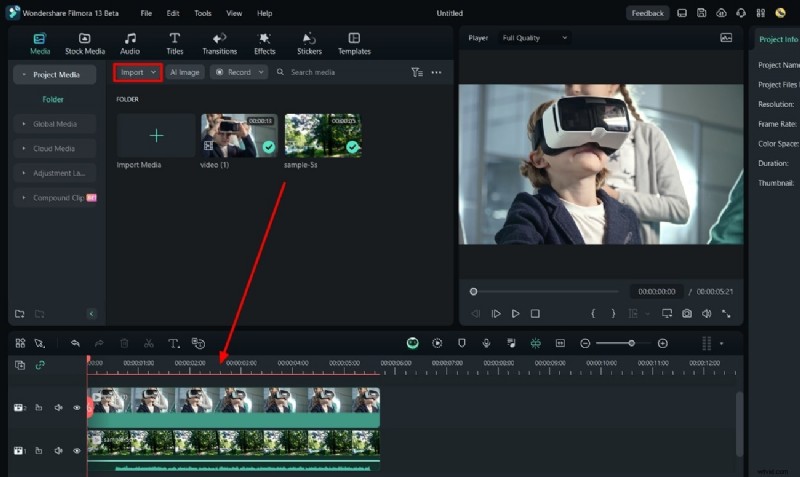Move the player progress slider handle
Image resolution: width=800 pixels, height=477 pixels.
[473, 292]
